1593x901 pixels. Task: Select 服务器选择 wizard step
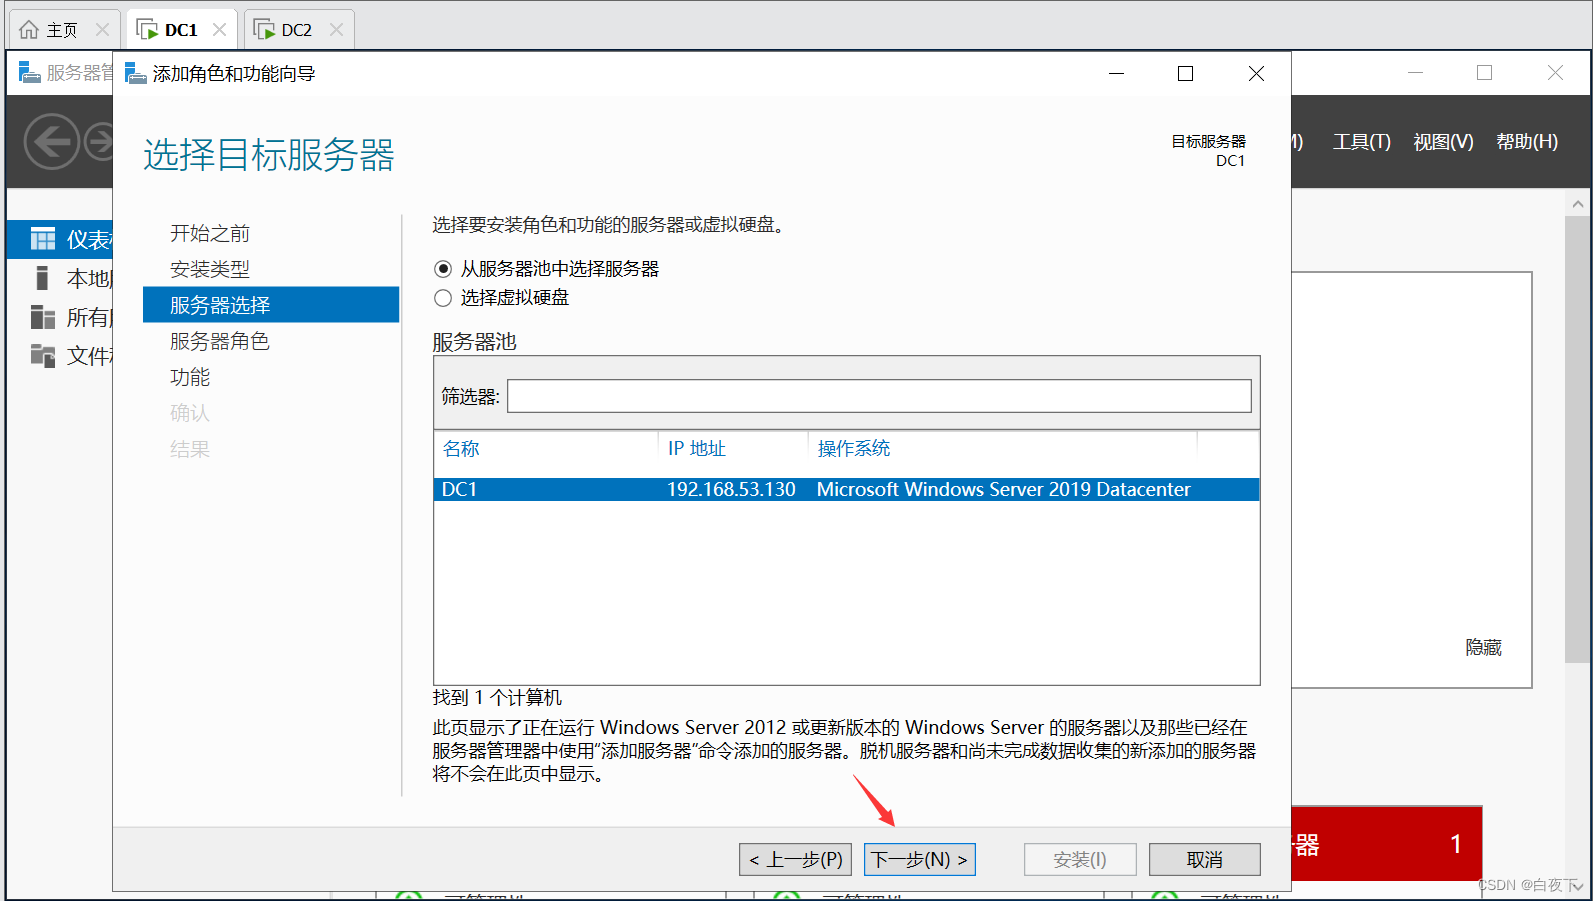[x=271, y=305]
